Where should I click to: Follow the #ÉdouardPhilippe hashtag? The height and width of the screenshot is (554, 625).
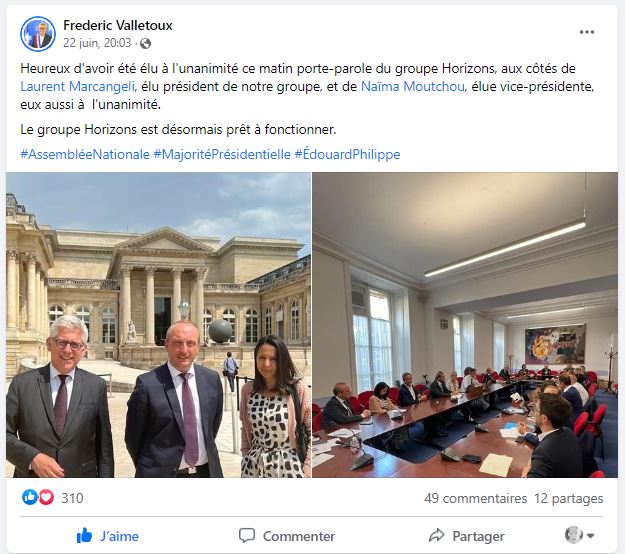pos(347,154)
